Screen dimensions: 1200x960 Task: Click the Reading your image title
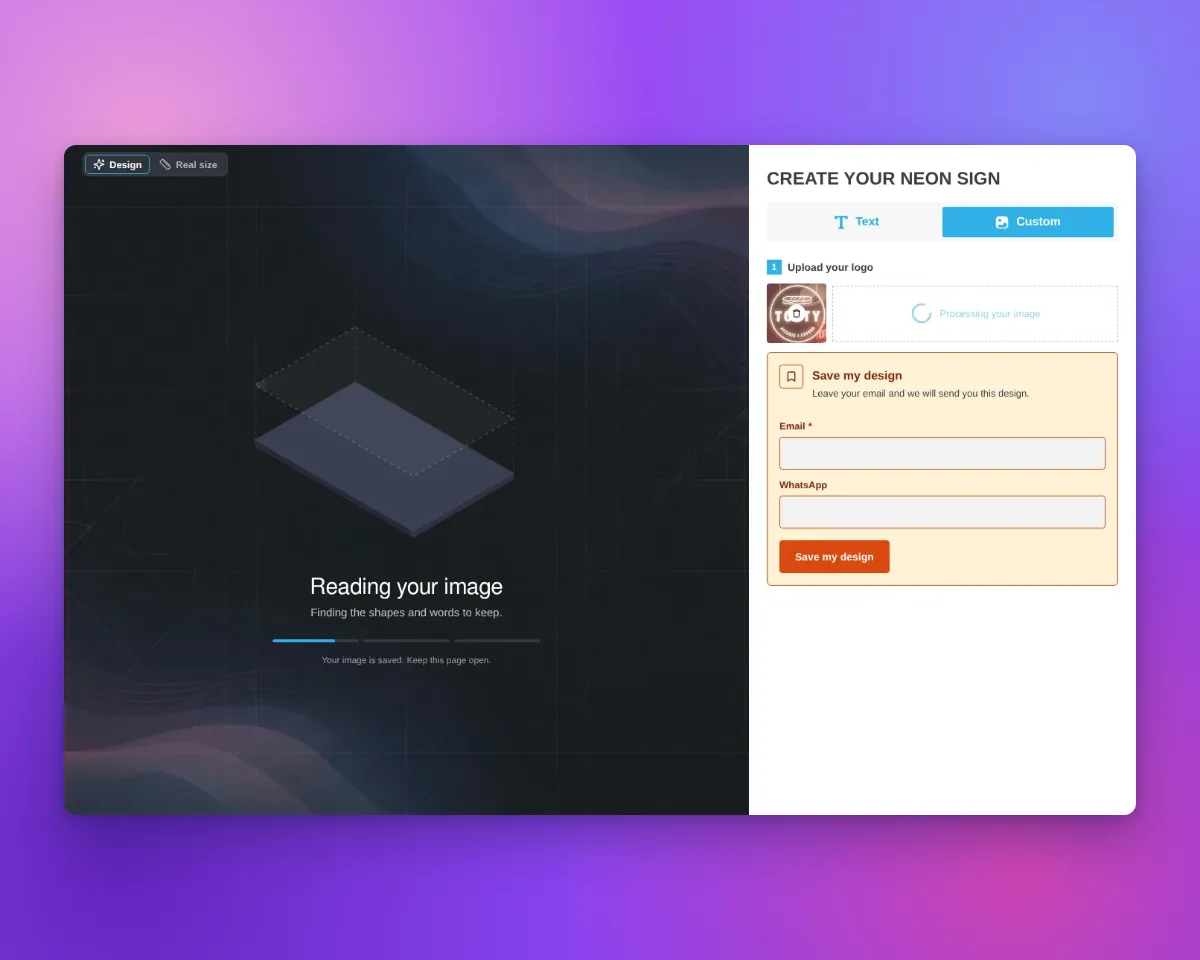click(406, 587)
